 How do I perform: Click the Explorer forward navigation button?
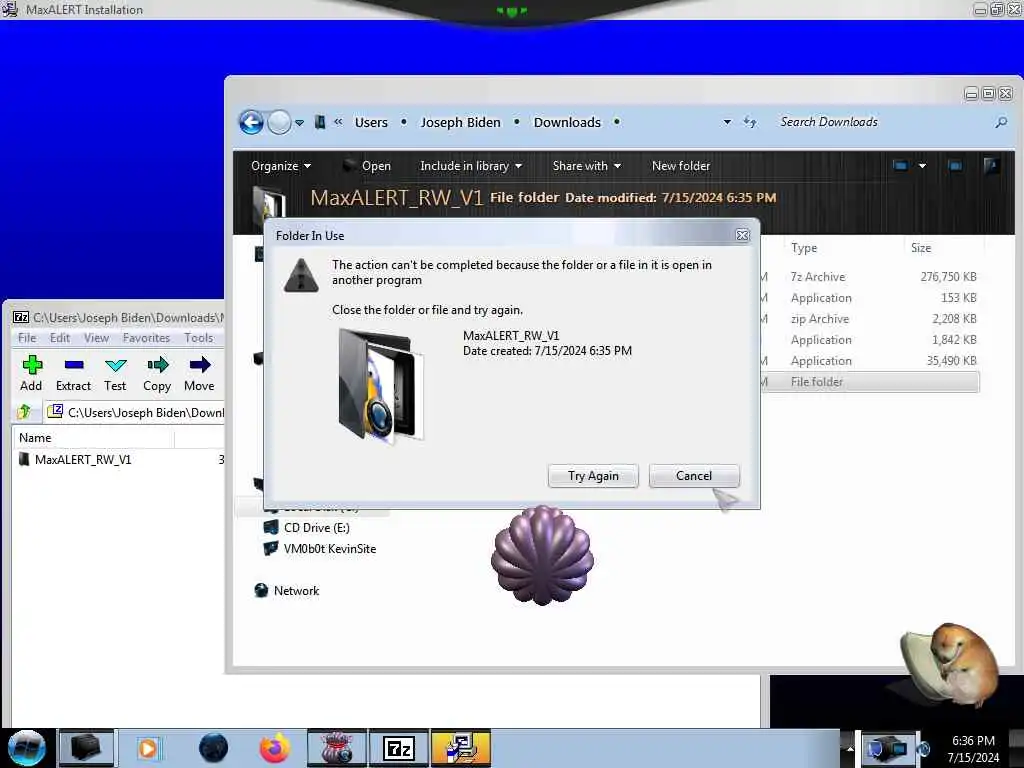coord(280,122)
